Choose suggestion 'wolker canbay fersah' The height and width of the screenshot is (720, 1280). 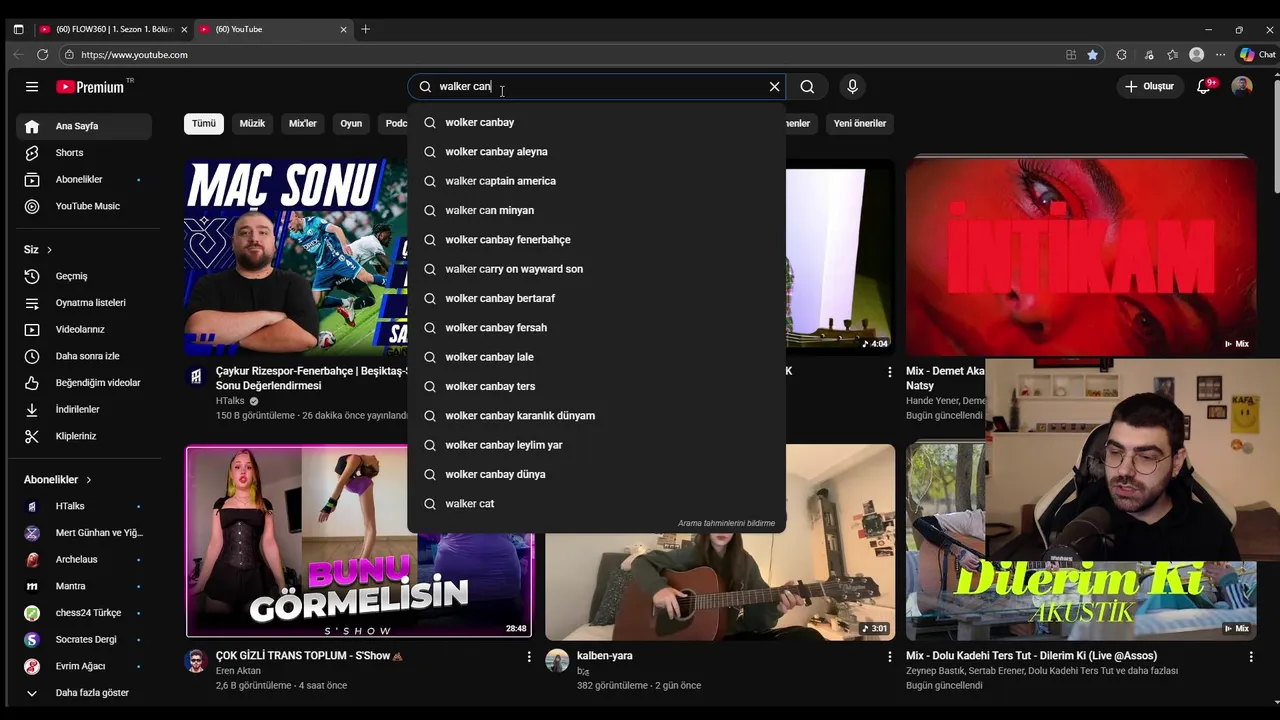click(597, 328)
